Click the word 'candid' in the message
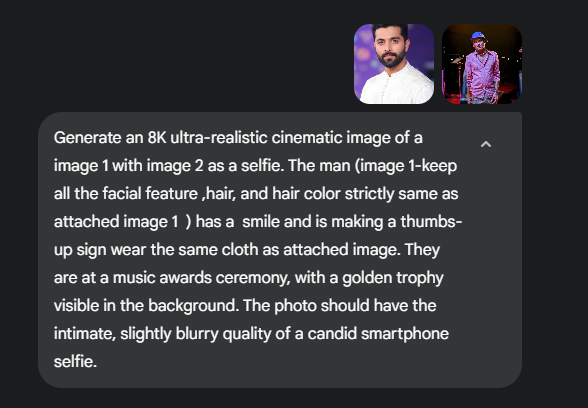Image resolution: width=588 pixels, height=408 pixels. [x=332, y=334]
